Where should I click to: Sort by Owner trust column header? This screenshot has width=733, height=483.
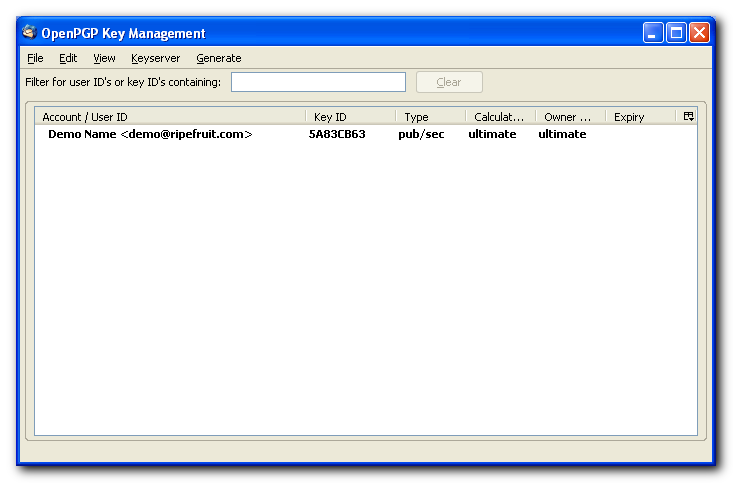570,117
